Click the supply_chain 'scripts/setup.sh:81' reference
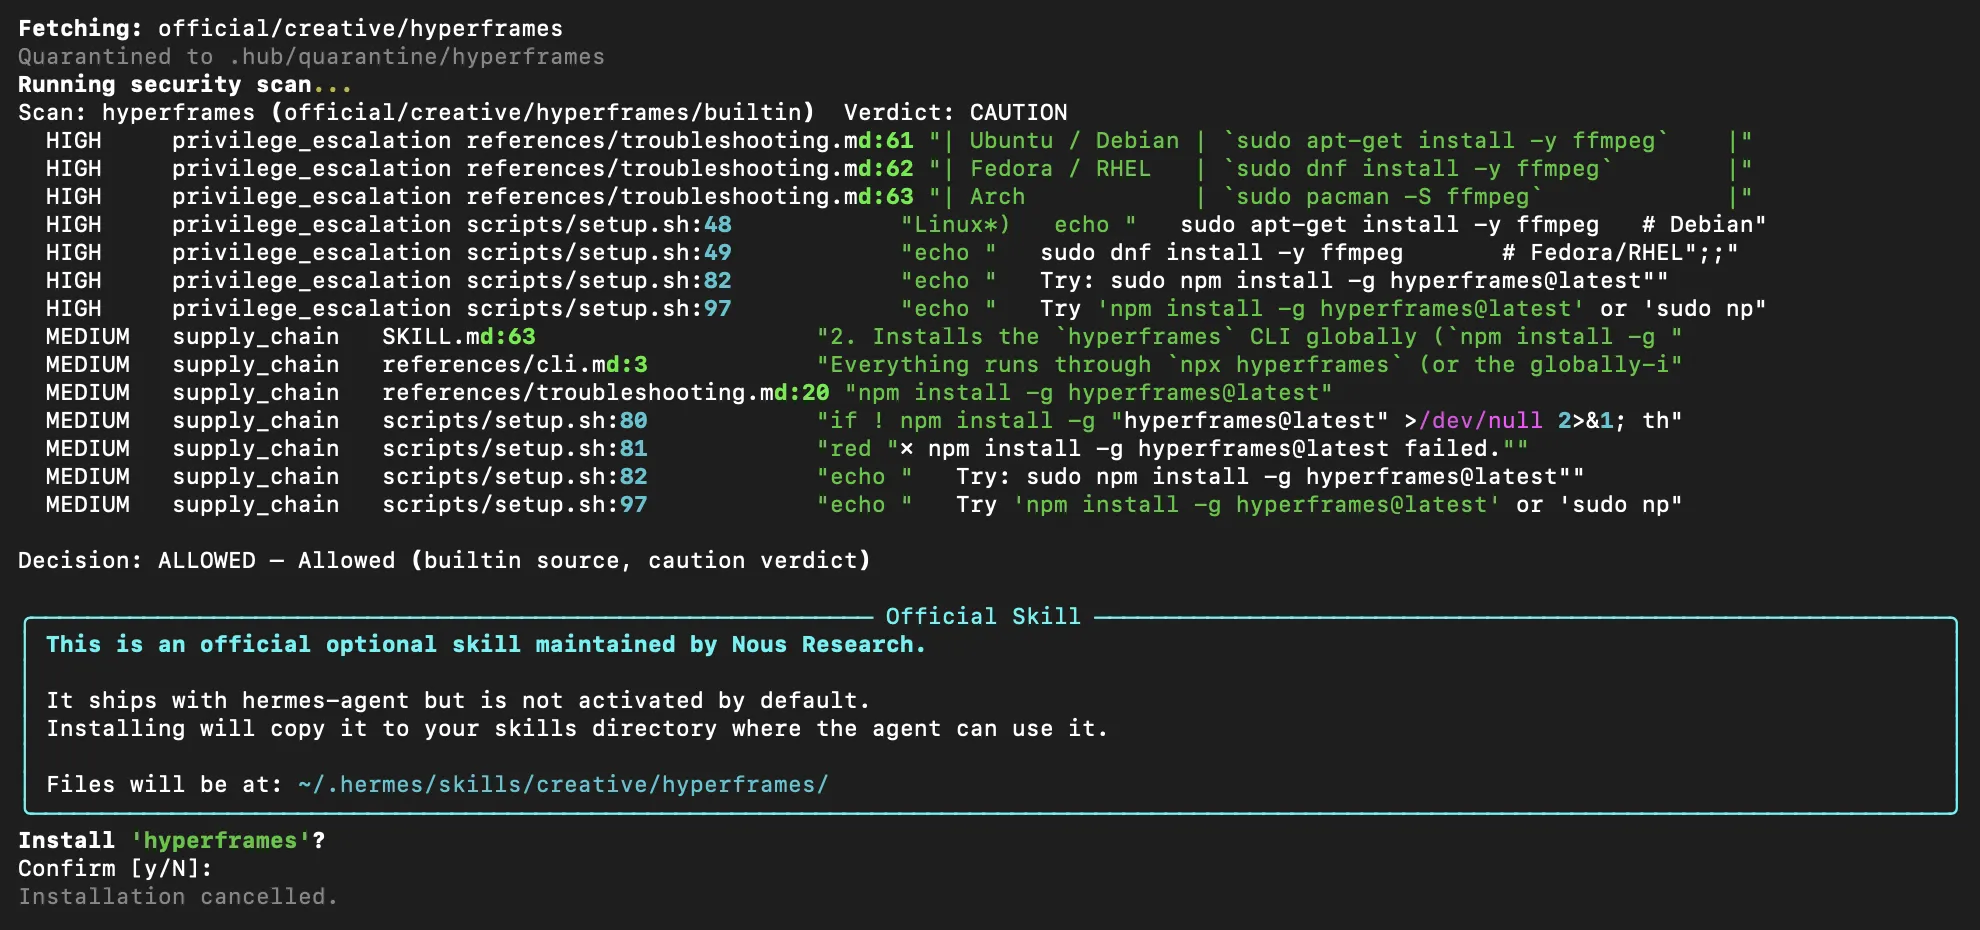1980x930 pixels. [515, 449]
